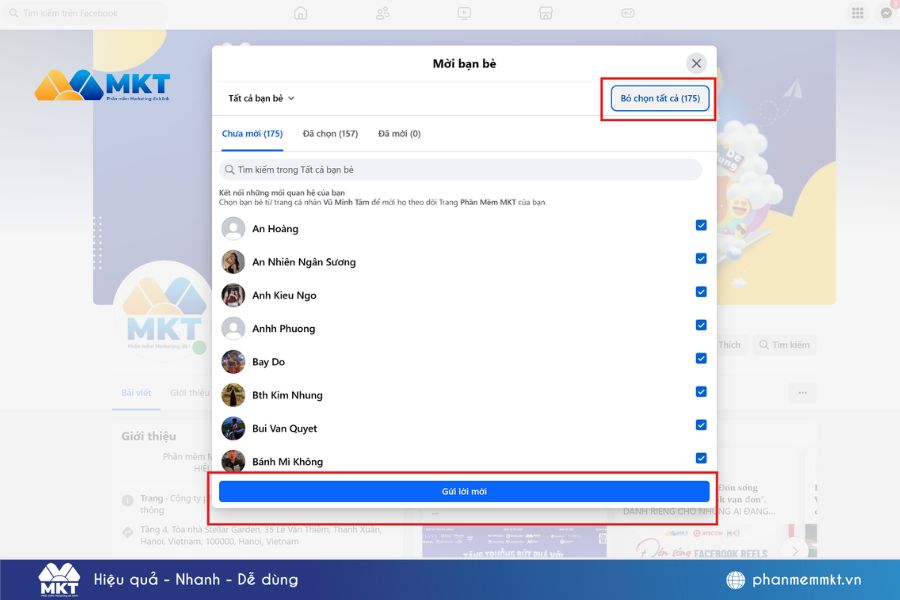
Task: Click Bỏ chọn tất cả (175) button
Action: (x=660, y=98)
